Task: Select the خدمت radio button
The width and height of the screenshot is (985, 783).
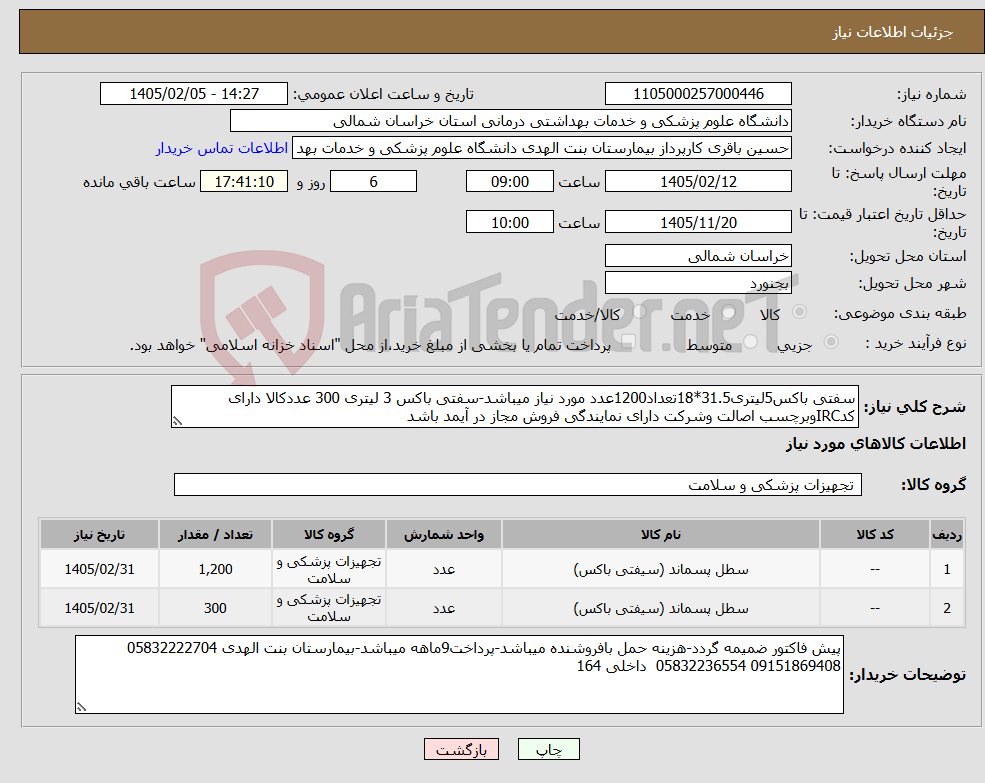Action: (729, 312)
